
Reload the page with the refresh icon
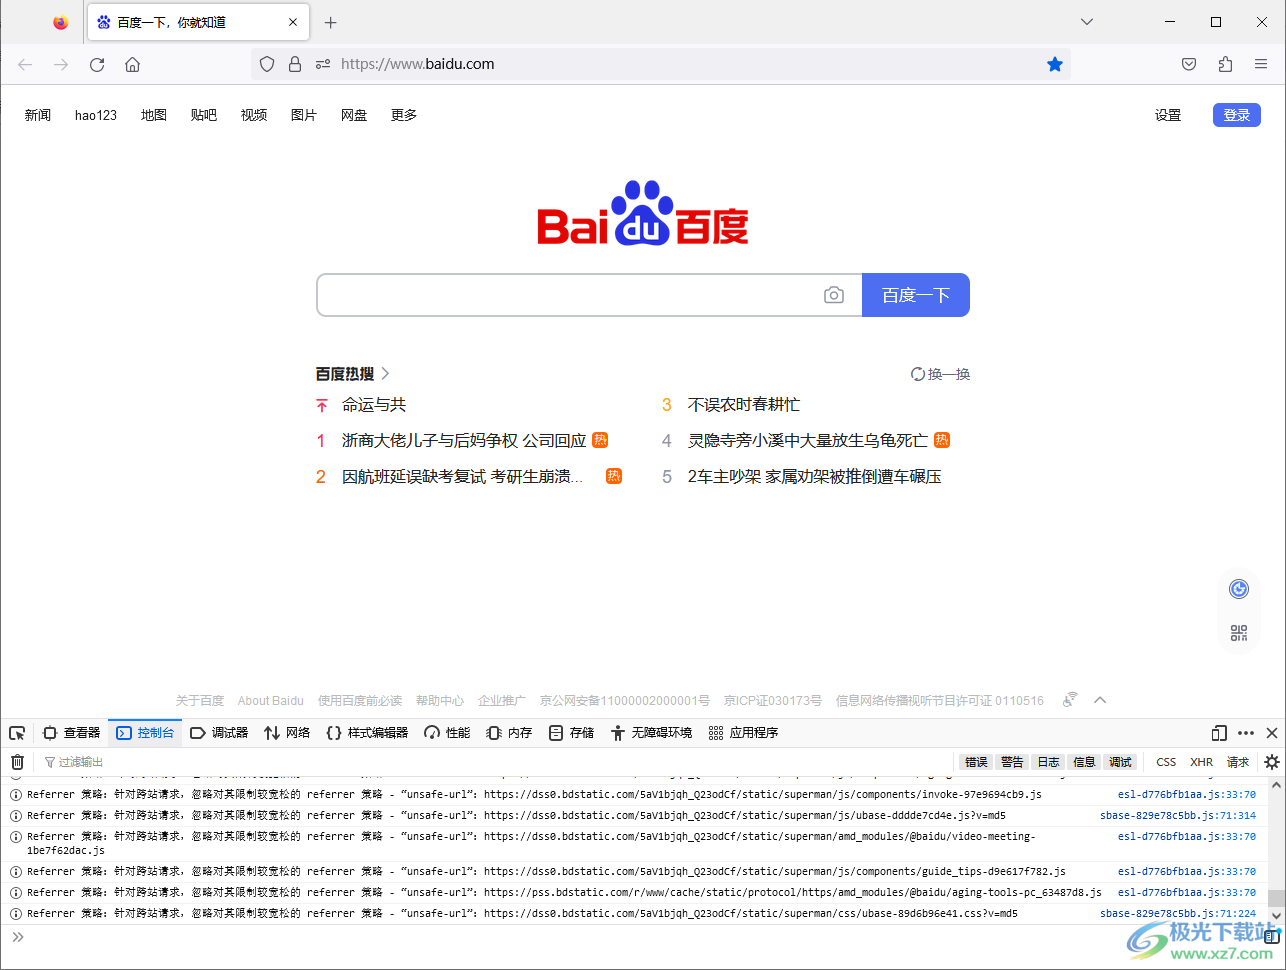[97, 64]
